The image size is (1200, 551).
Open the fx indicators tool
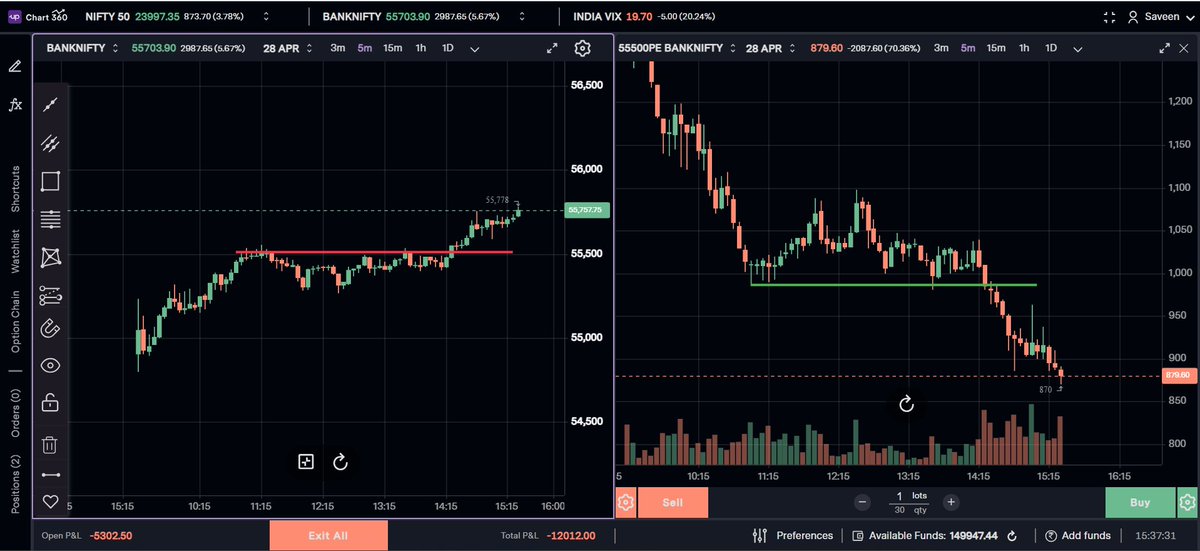coord(15,104)
